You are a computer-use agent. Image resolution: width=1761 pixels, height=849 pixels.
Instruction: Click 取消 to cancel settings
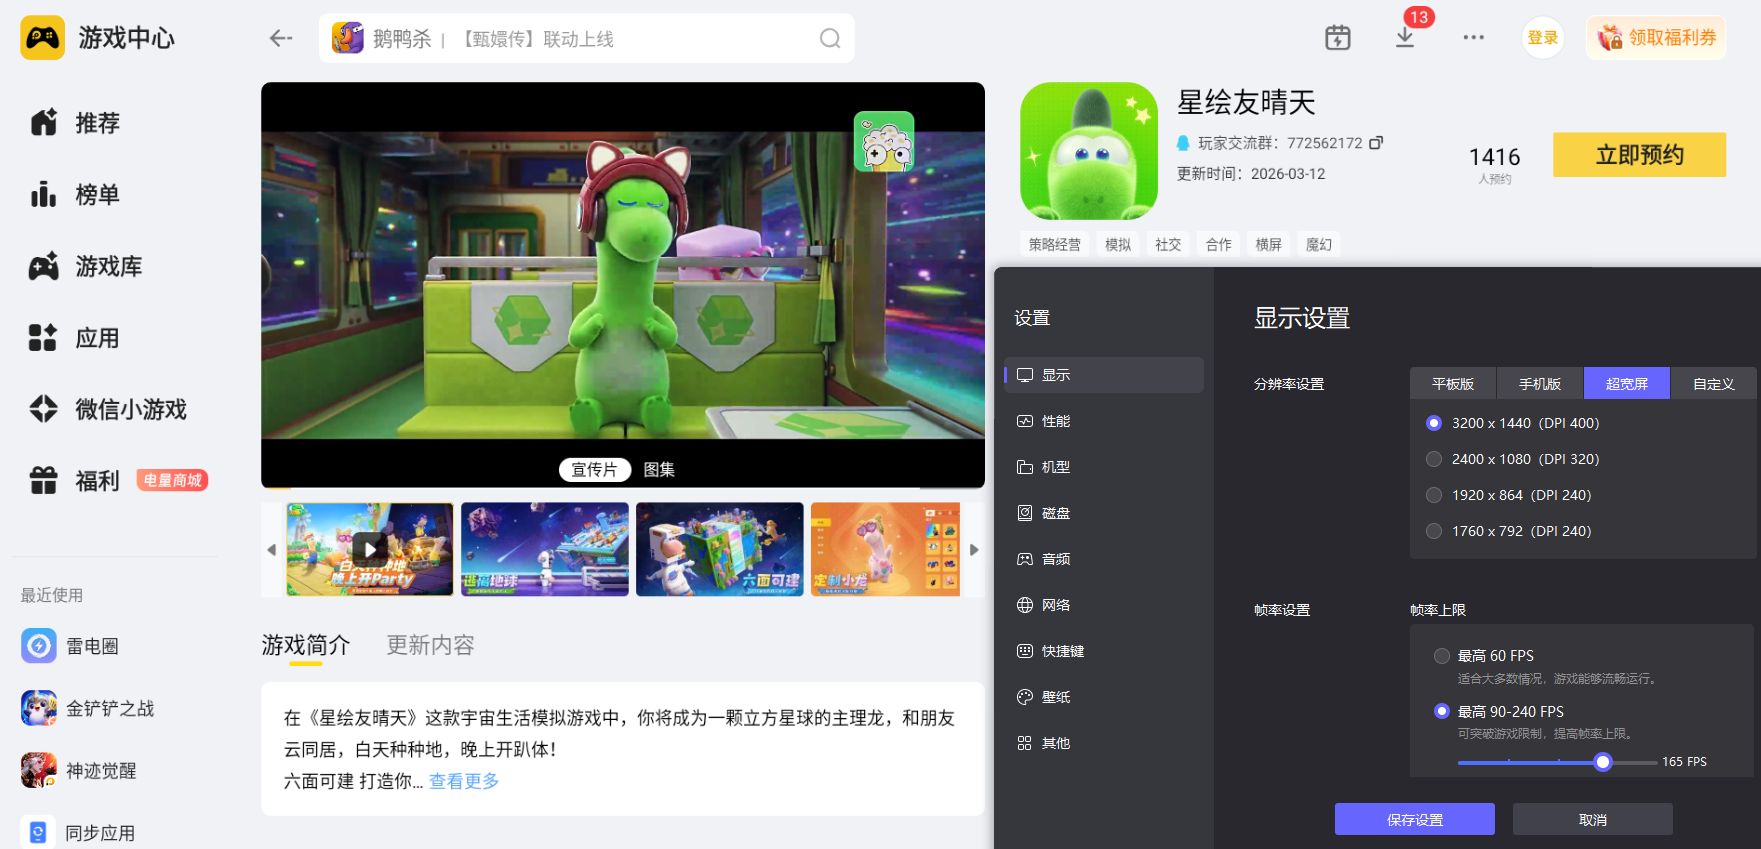pos(1593,820)
